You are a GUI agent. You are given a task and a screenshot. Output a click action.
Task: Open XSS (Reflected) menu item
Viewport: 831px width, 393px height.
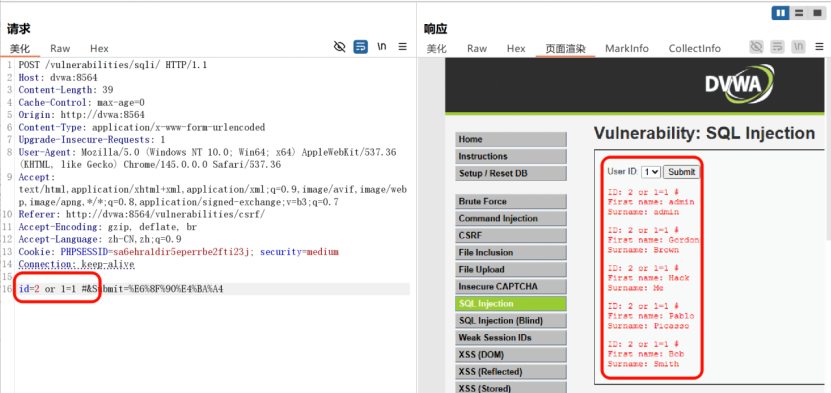tap(511, 371)
